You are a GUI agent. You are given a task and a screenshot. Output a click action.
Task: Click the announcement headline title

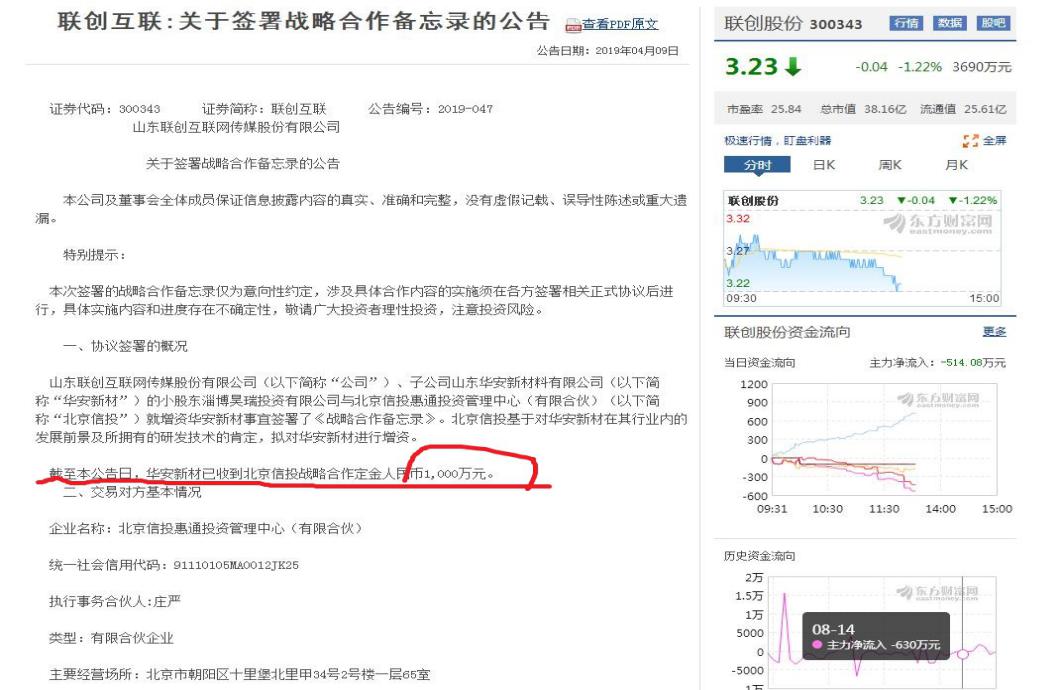(x=304, y=22)
